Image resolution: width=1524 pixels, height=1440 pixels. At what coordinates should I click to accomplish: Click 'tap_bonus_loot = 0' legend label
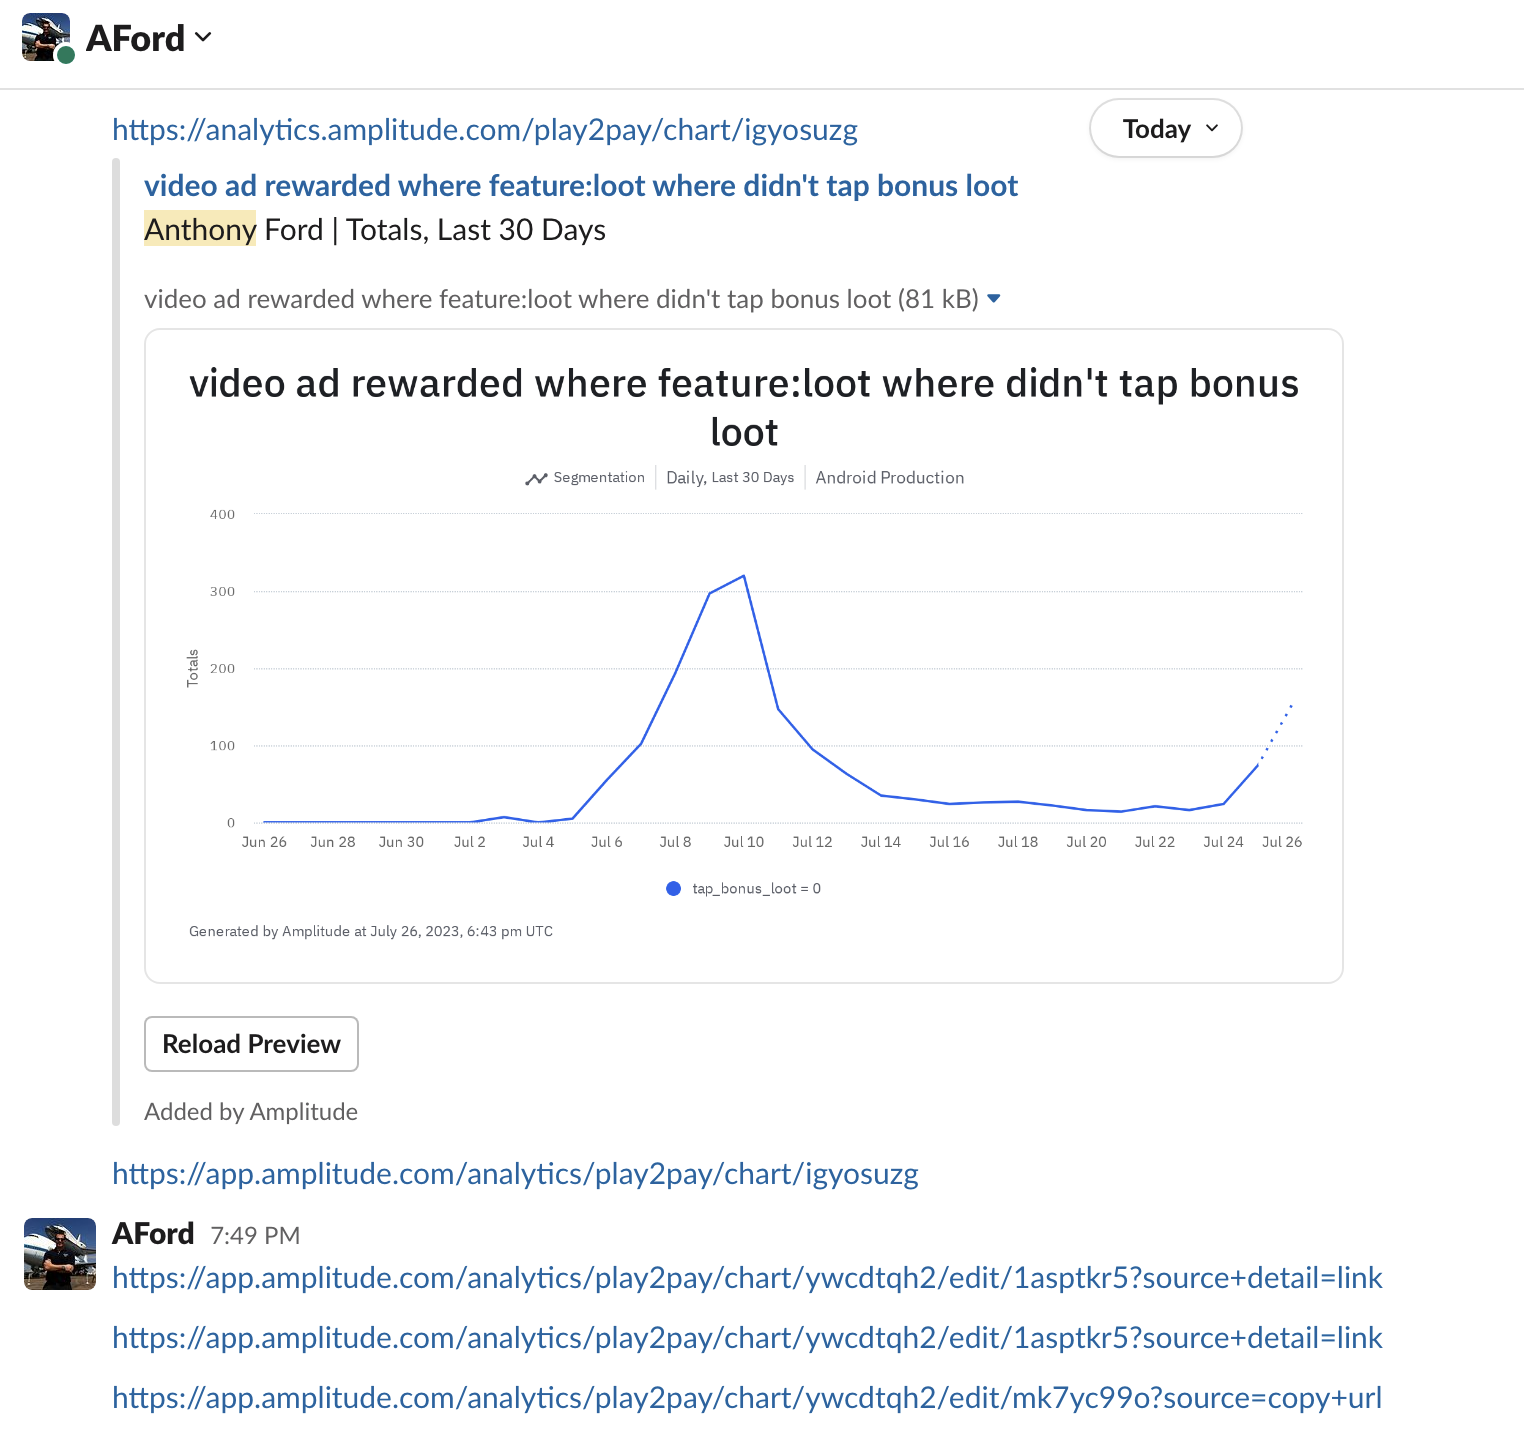click(x=757, y=889)
